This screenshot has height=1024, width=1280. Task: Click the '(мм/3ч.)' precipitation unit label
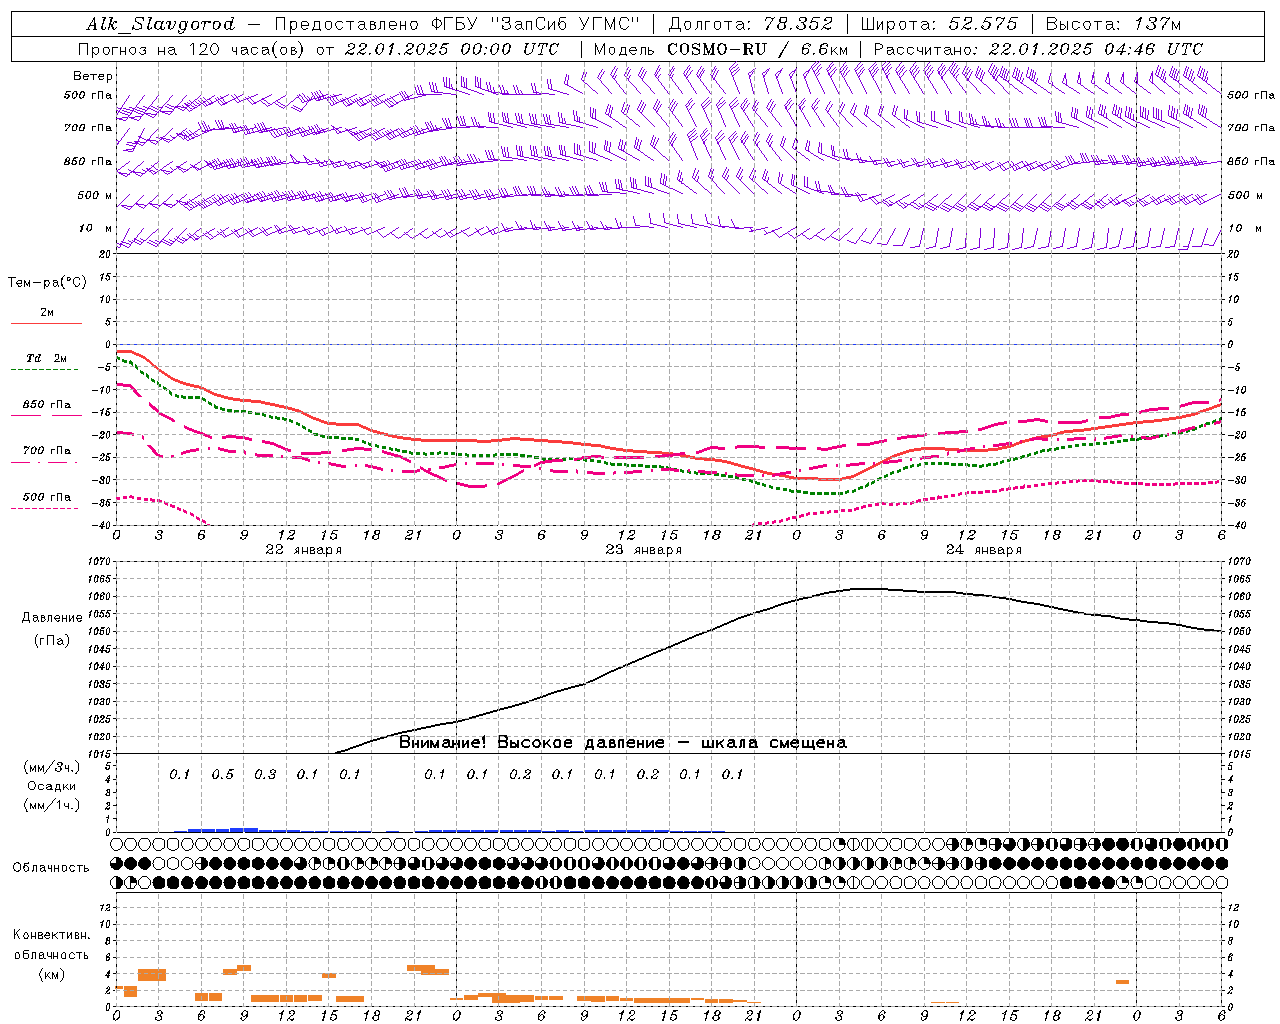(52, 767)
